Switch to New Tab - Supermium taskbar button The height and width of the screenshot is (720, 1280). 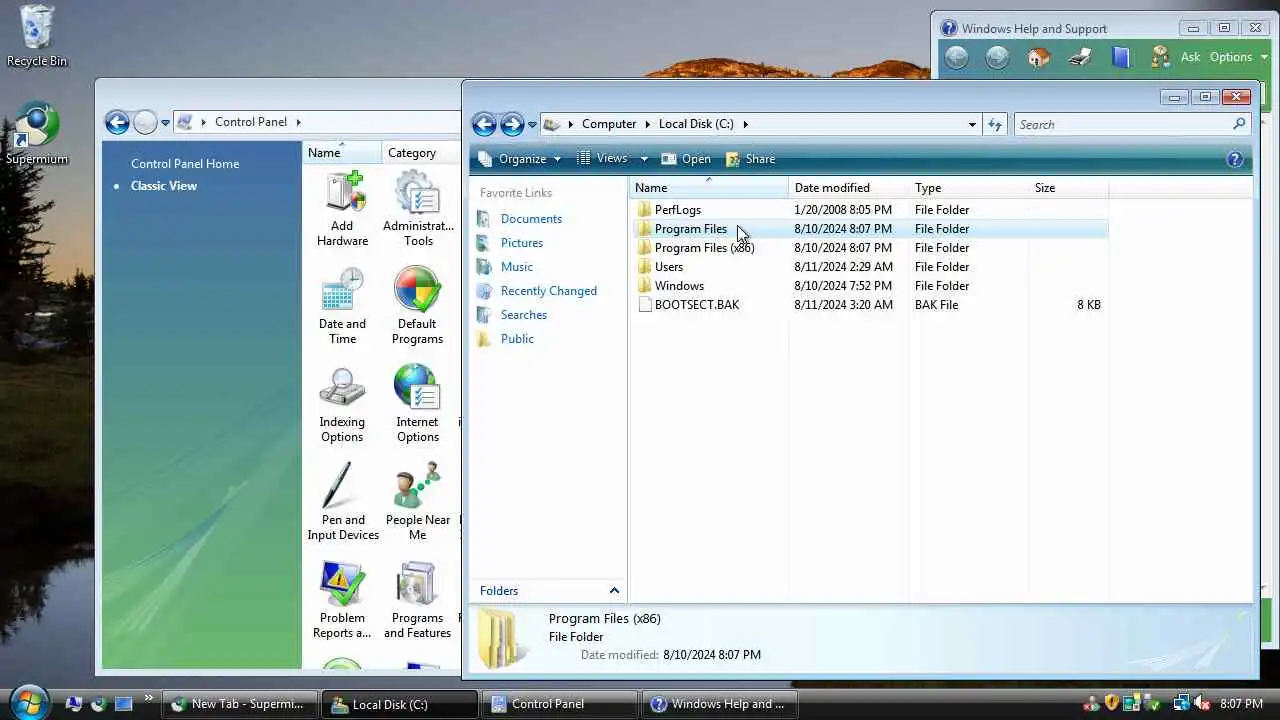pyautogui.click(x=240, y=704)
